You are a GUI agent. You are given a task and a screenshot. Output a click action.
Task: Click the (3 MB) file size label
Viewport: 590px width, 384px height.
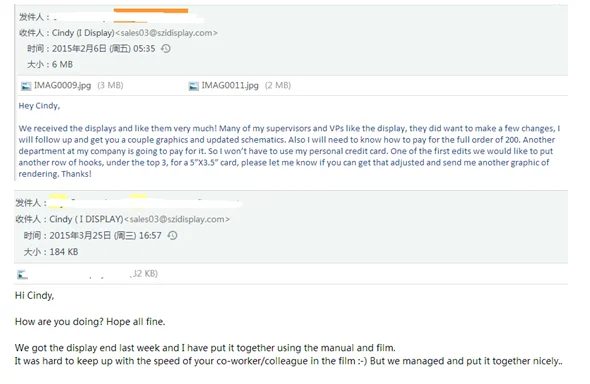click(x=110, y=85)
